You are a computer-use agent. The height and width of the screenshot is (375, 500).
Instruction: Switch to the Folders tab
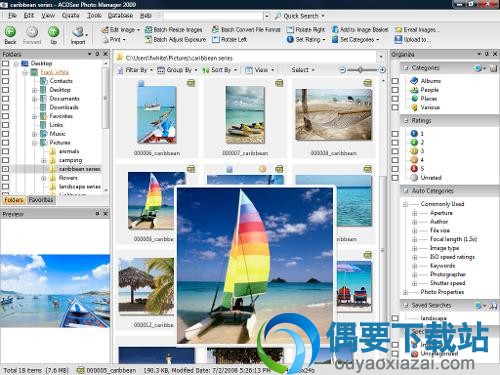click(x=14, y=200)
